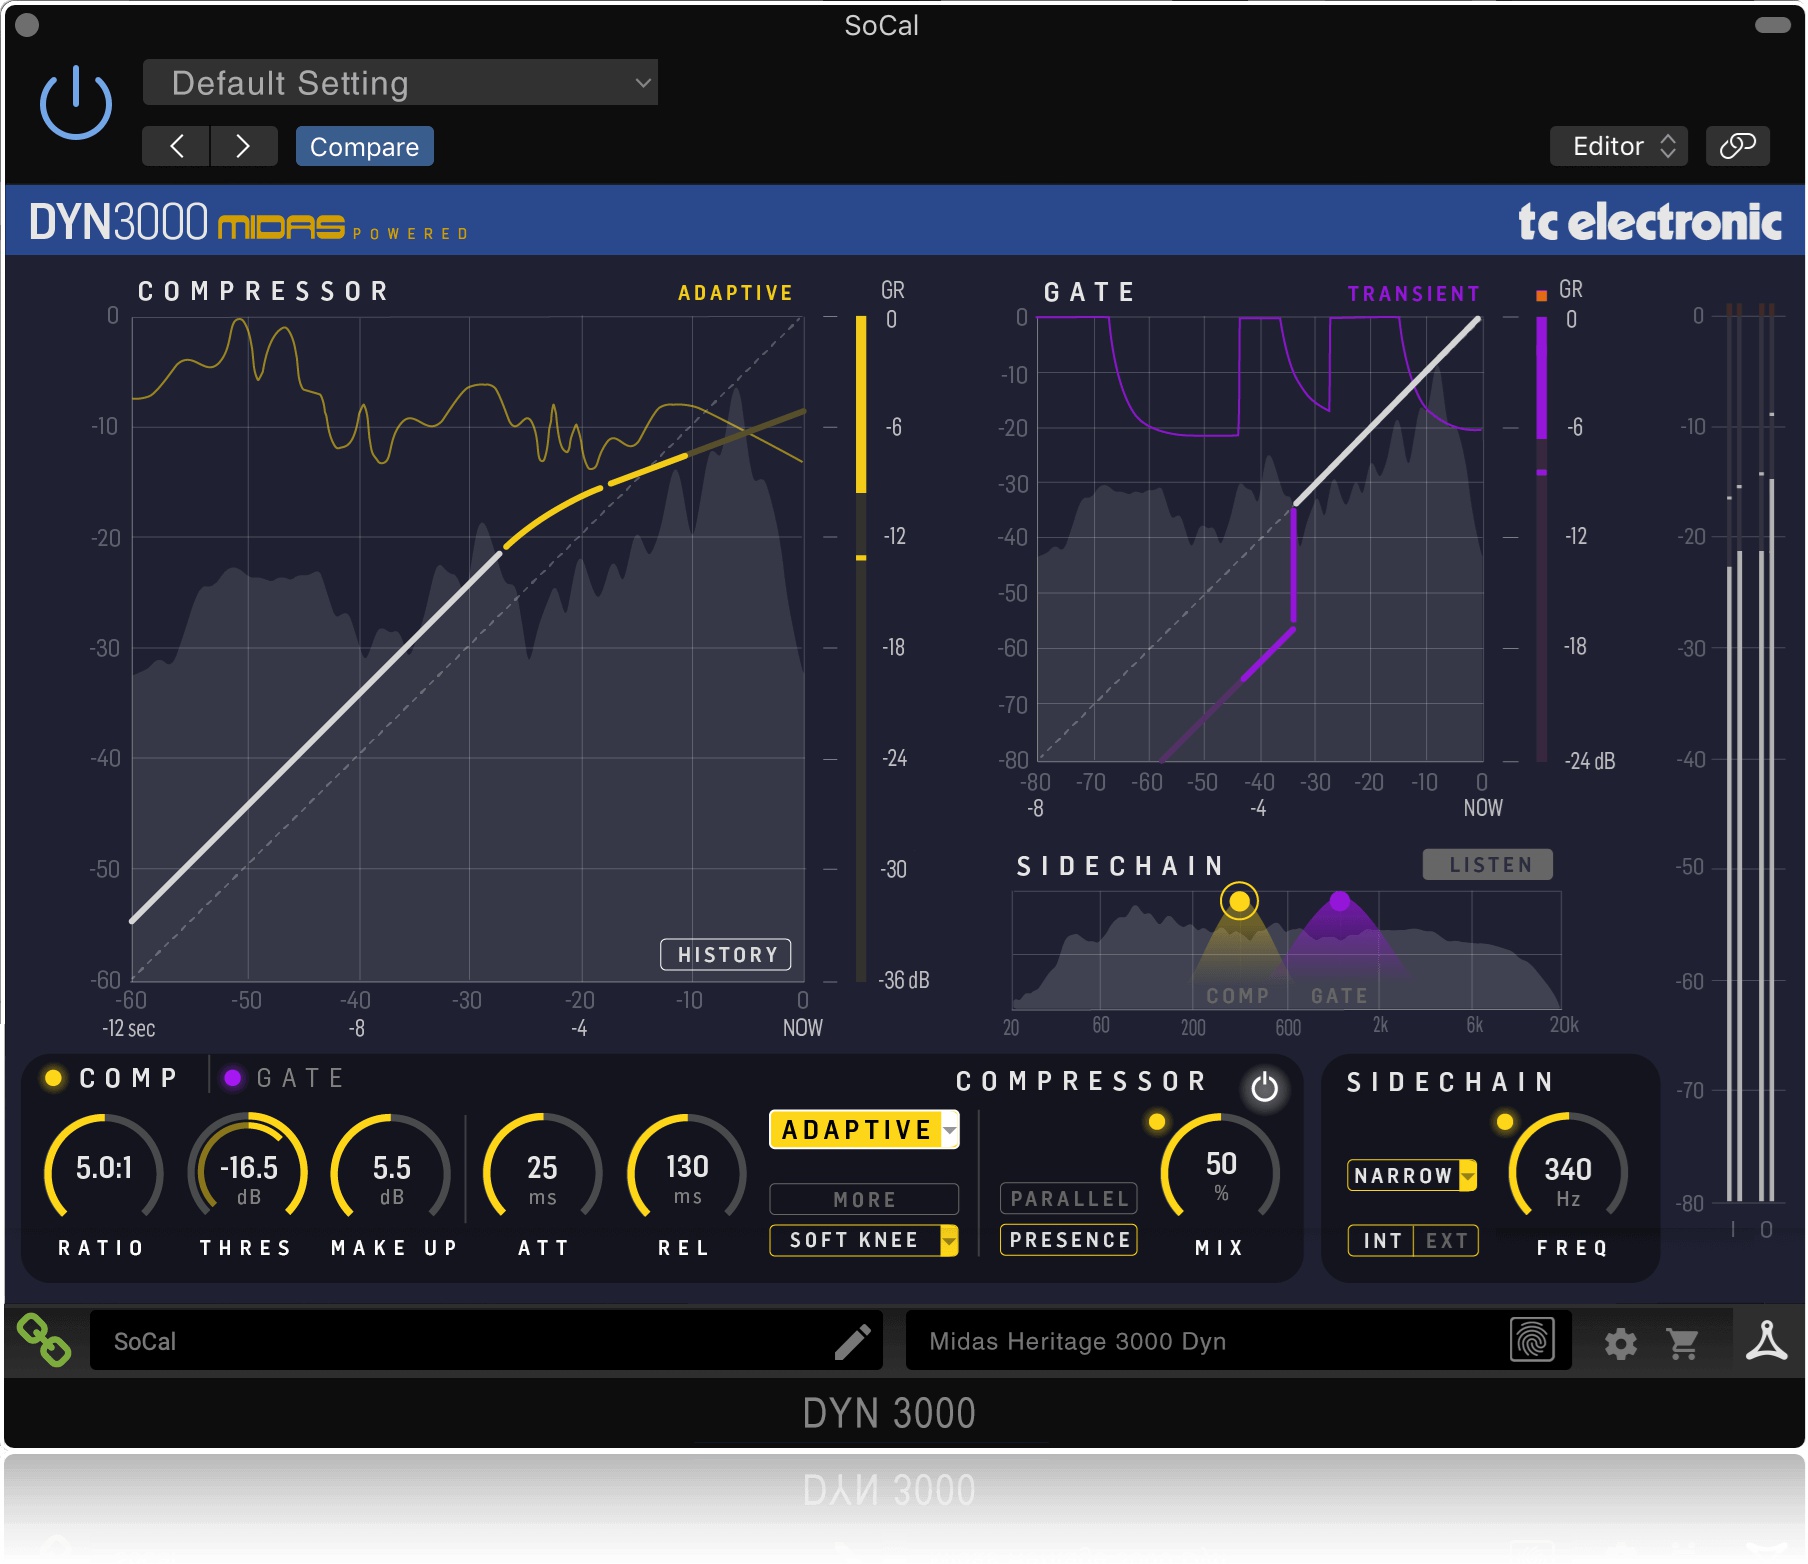
Task: Open the Editor view selector
Action: [1617, 145]
